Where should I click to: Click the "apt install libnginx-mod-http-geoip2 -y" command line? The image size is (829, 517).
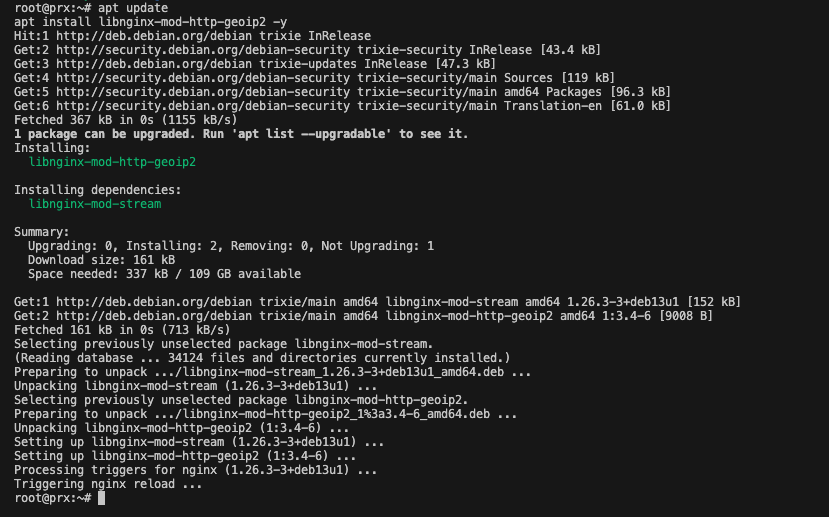tap(145, 21)
